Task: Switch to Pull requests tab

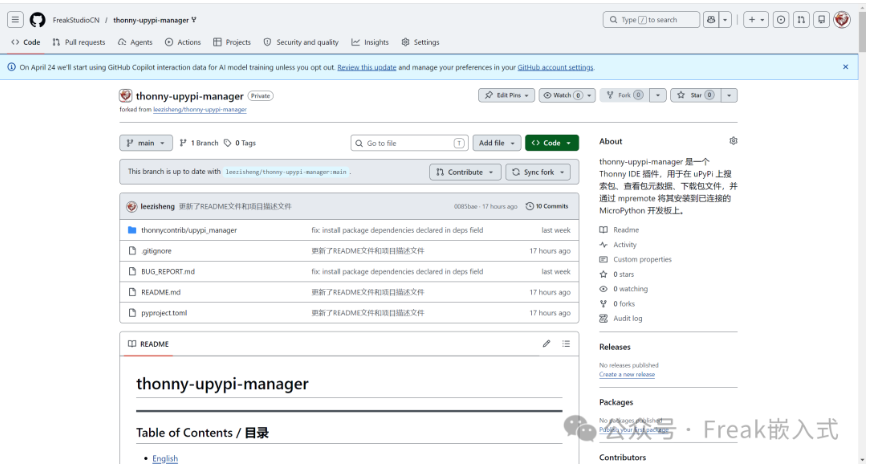Action: tap(79, 42)
